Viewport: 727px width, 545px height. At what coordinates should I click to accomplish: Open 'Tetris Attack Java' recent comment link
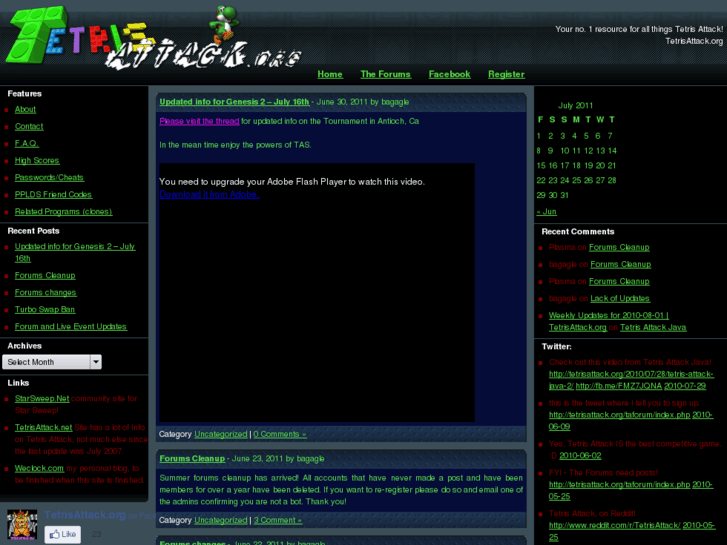(x=653, y=327)
